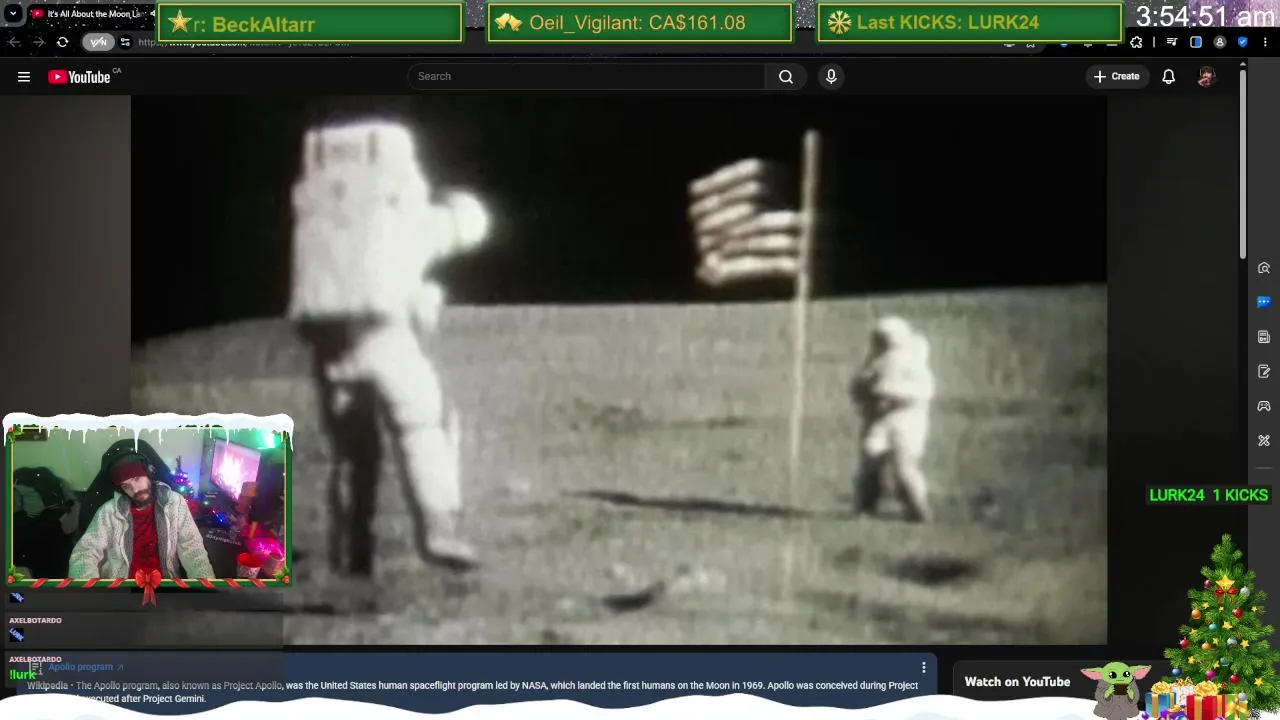Click the 'Oeil_Vigilant: CA$161.08' banner
Screen dimensions: 1280x720
pyautogui.click(x=640, y=22)
